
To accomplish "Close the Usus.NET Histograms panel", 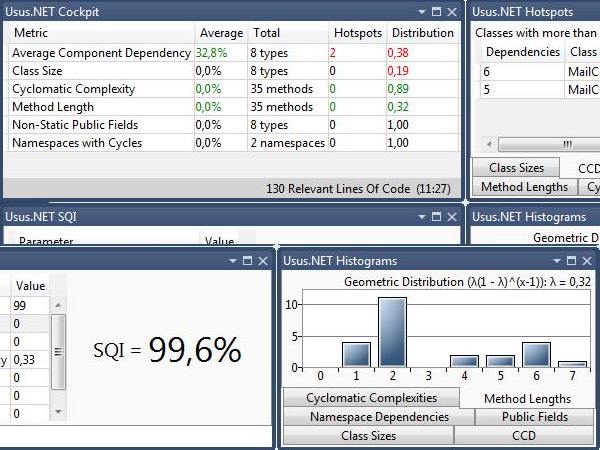I will (x=586, y=261).
